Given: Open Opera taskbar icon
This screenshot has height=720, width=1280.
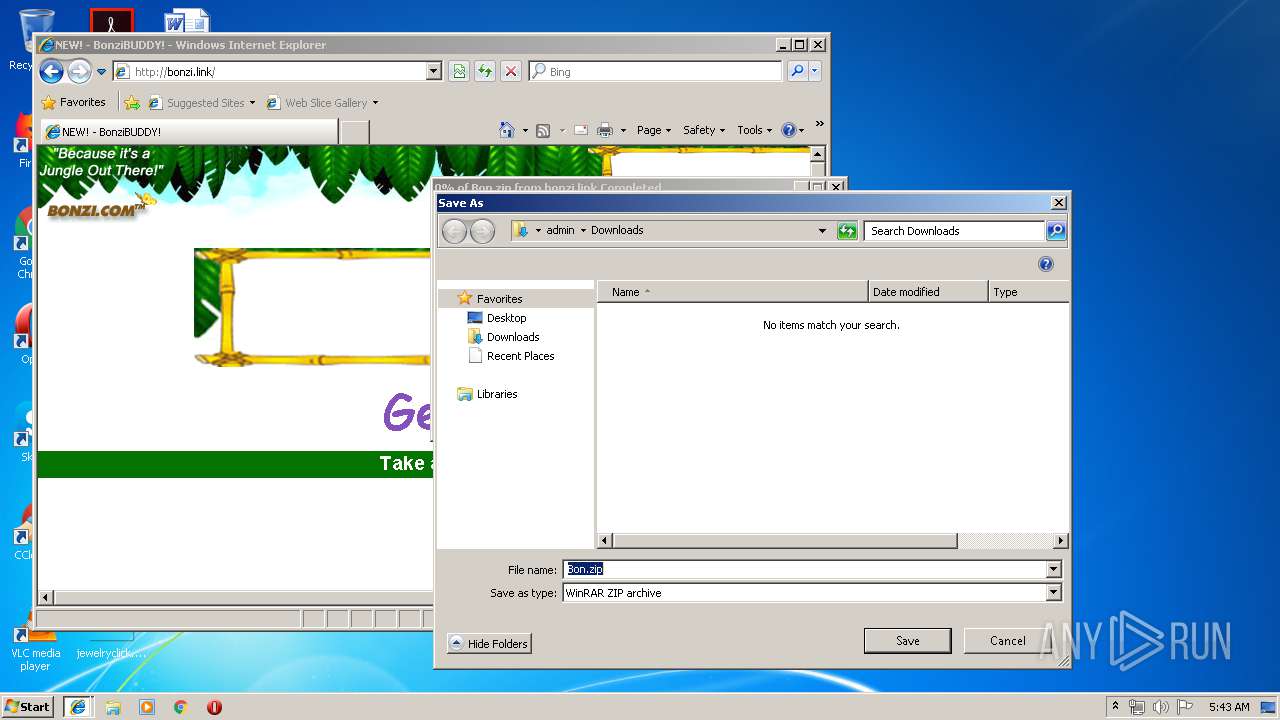Looking at the screenshot, I should (x=214, y=707).
